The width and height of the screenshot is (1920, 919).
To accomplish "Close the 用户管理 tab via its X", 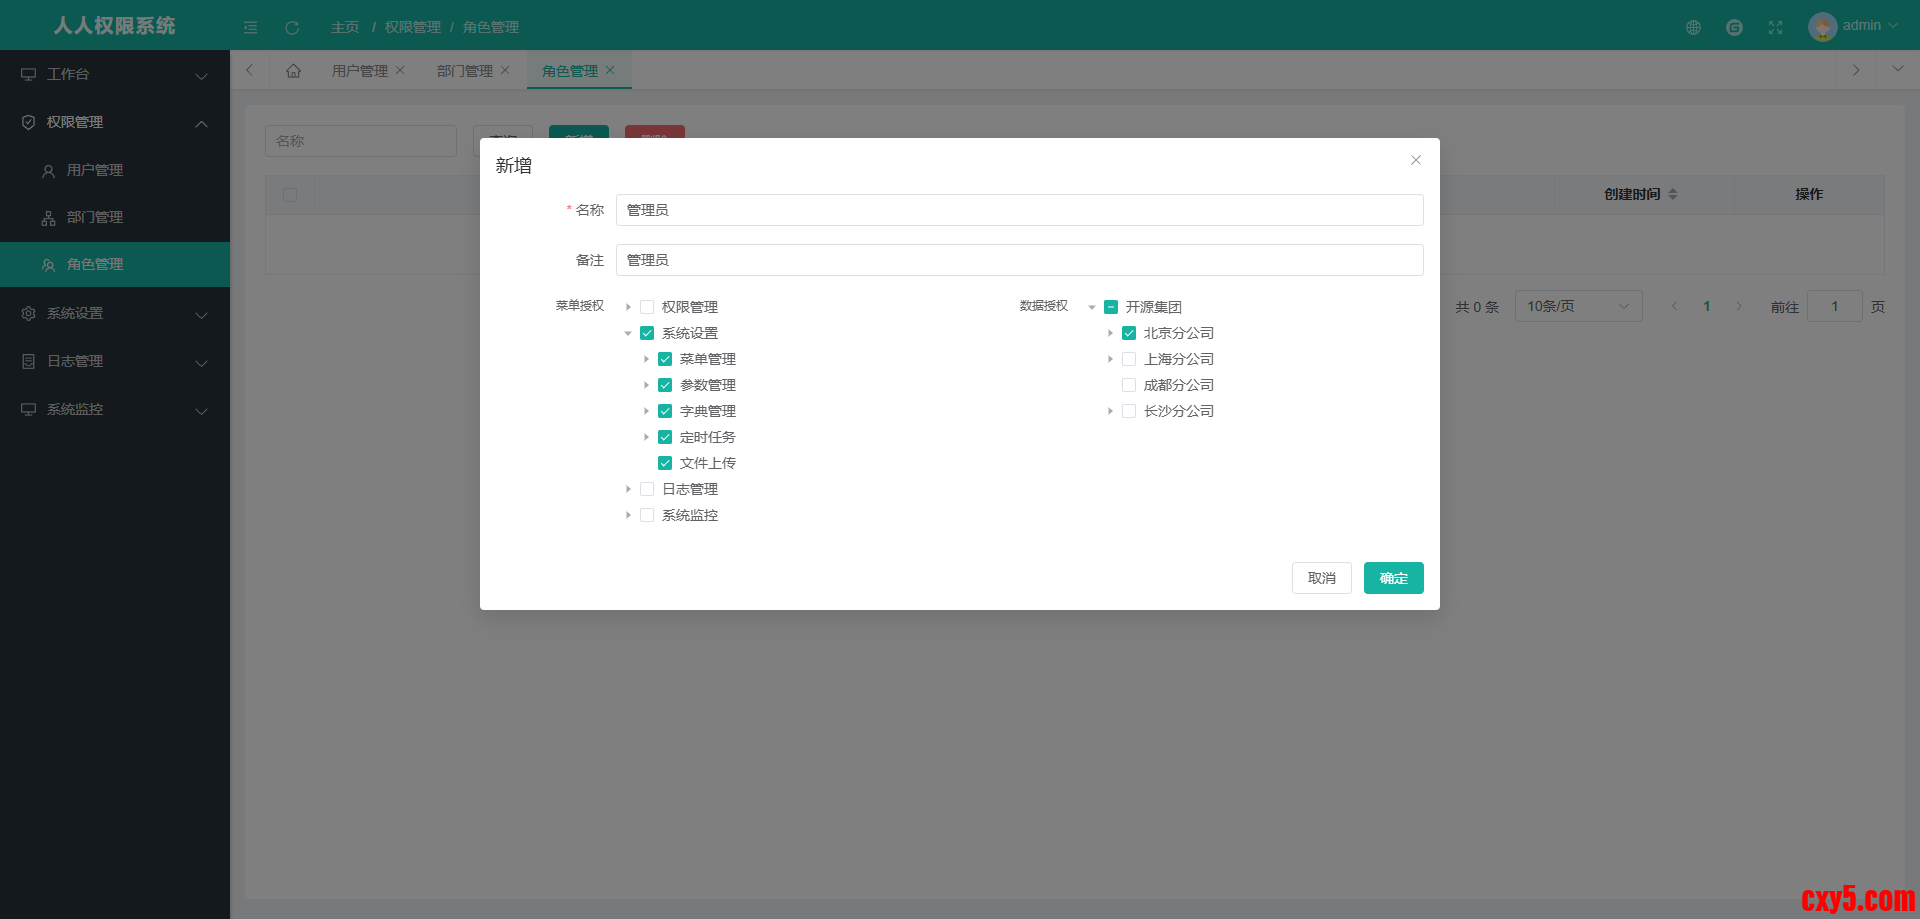I will [x=400, y=70].
